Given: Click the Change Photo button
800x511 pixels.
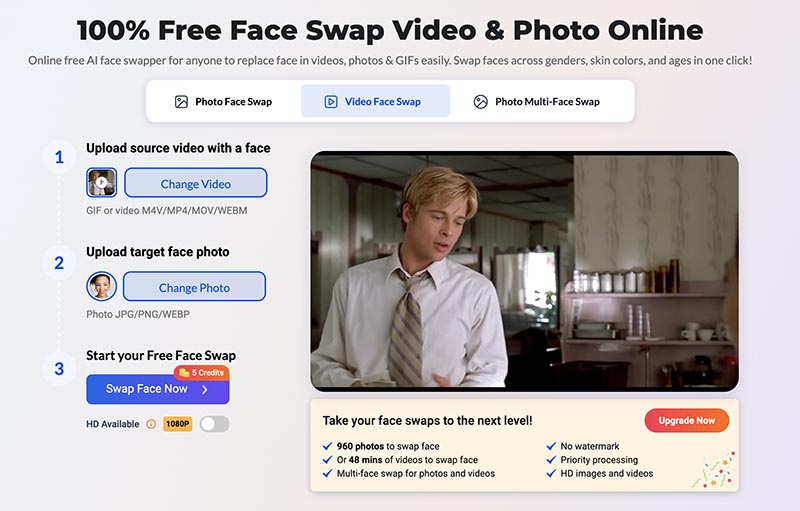Looking at the screenshot, I should tap(194, 287).
